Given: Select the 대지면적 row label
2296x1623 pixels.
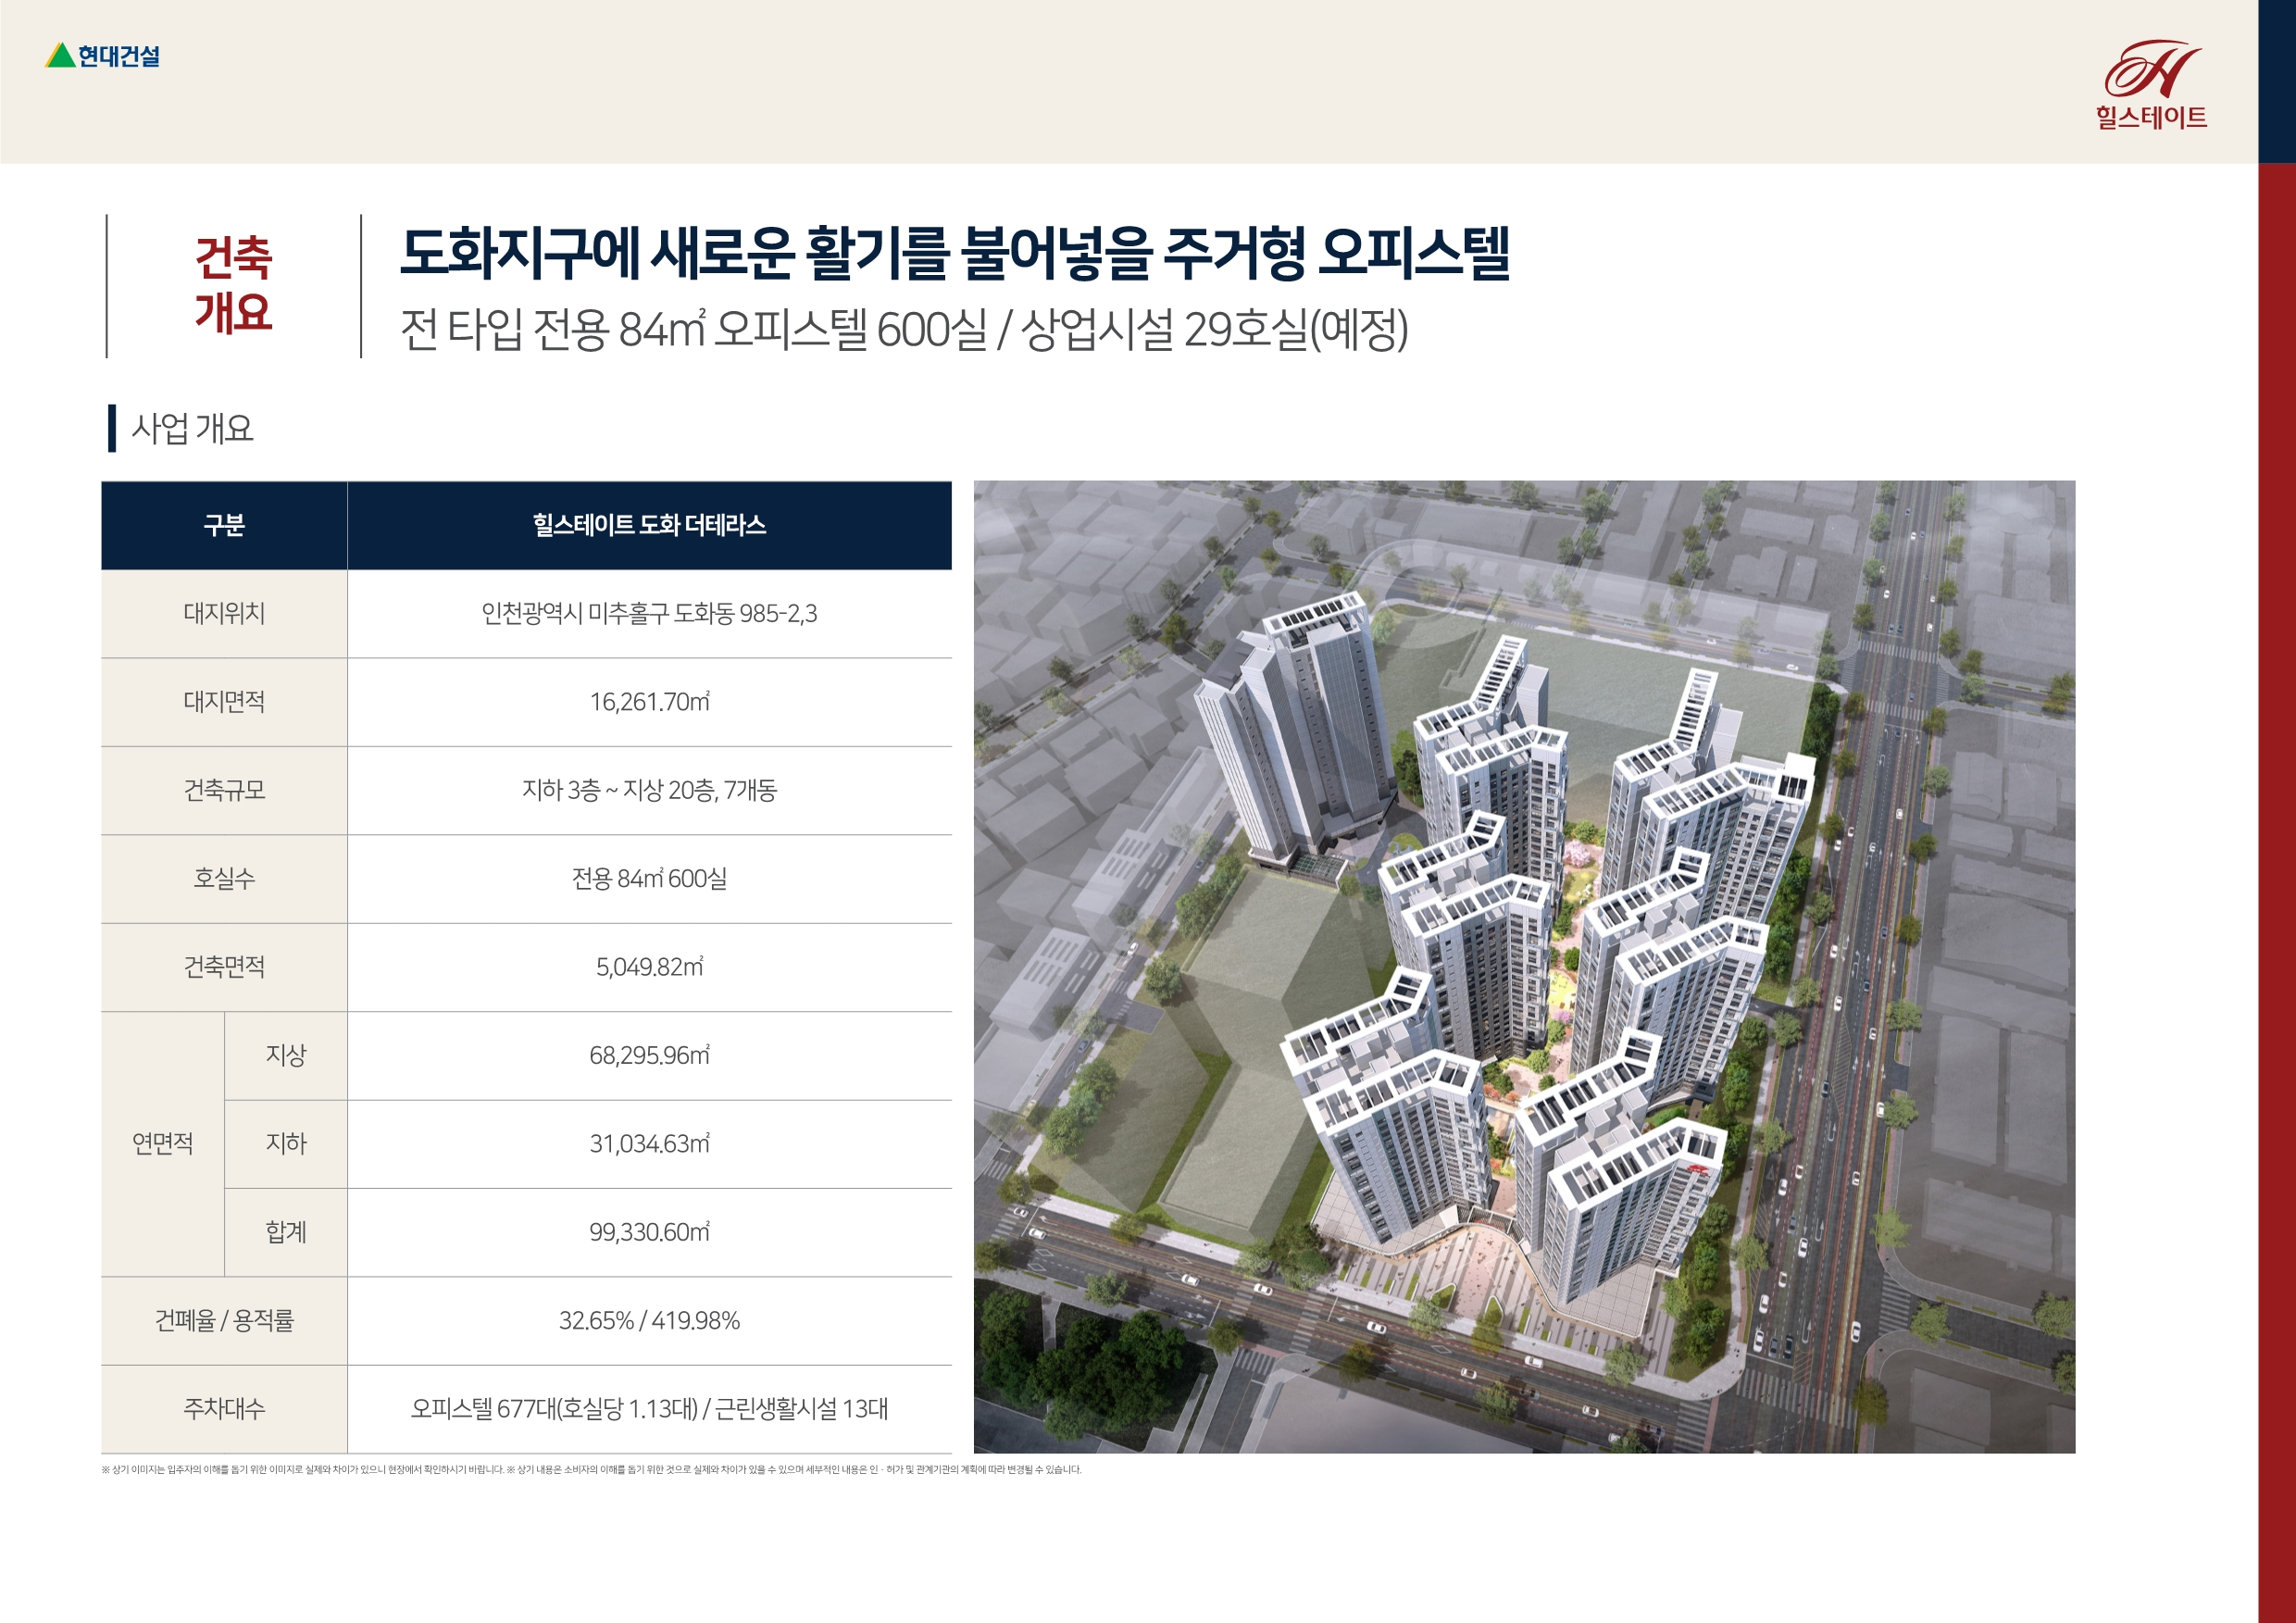Looking at the screenshot, I should click(x=224, y=702).
